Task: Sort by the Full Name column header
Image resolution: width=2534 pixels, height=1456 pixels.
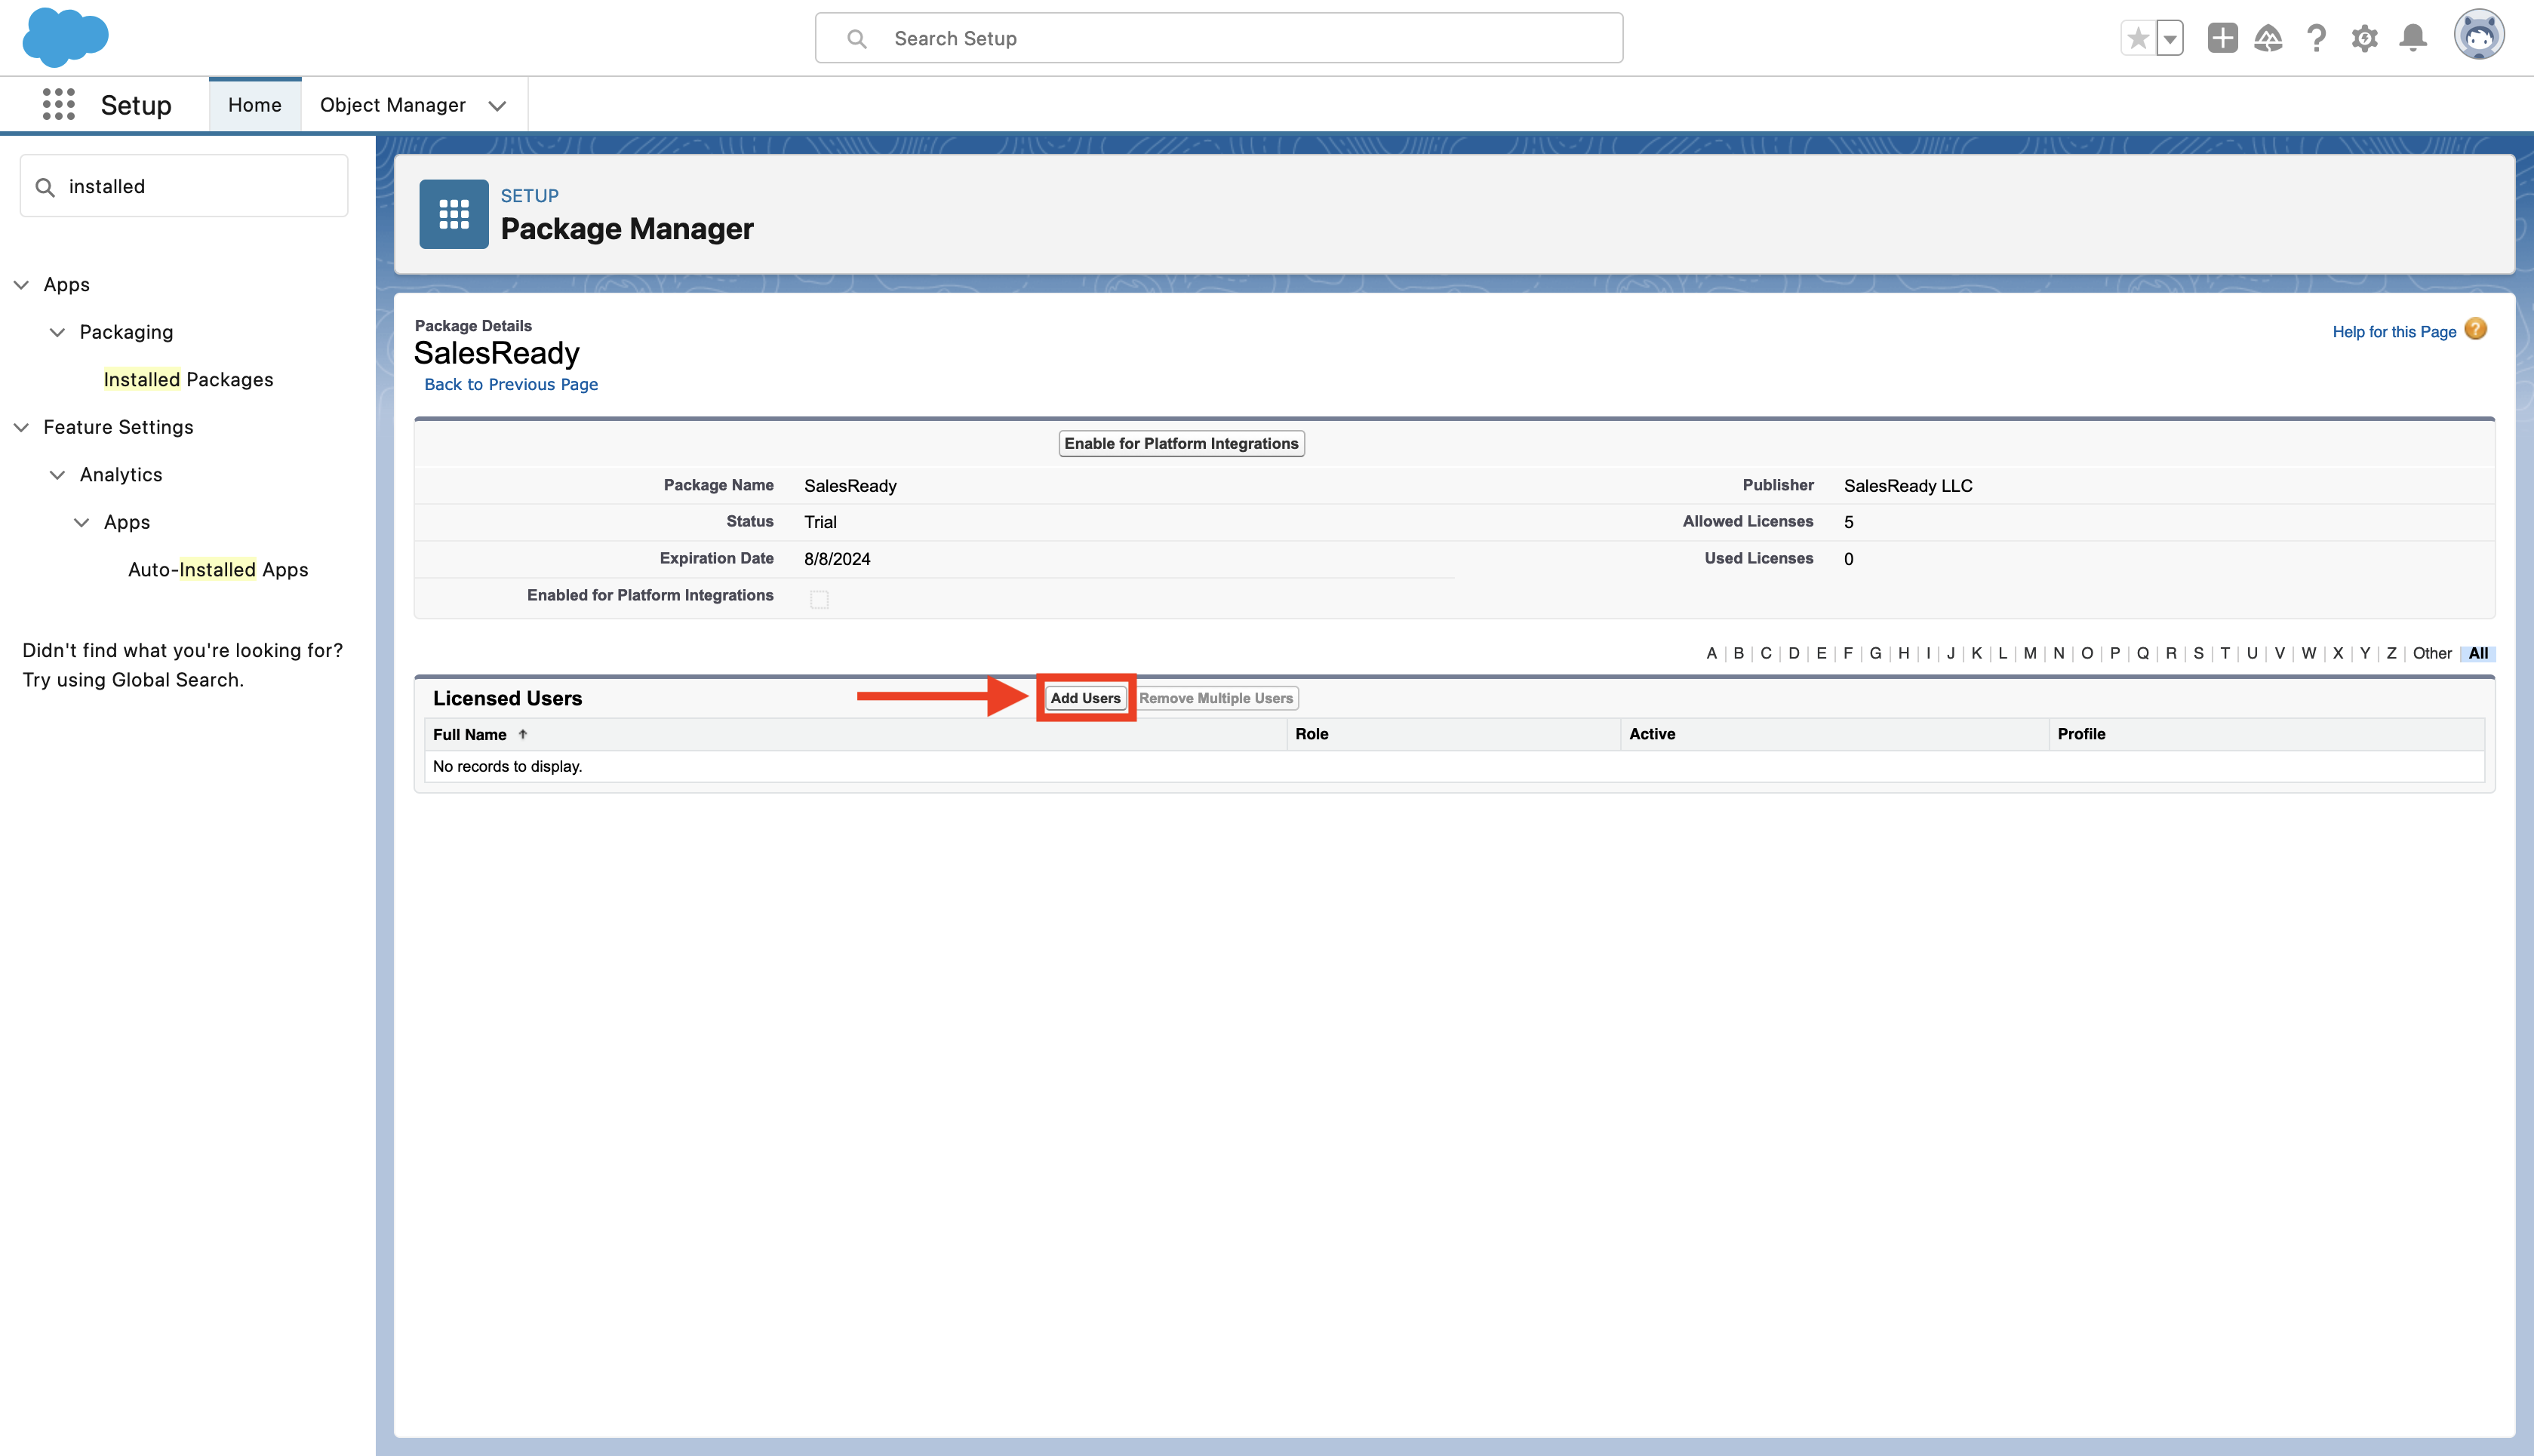Action: pos(470,734)
